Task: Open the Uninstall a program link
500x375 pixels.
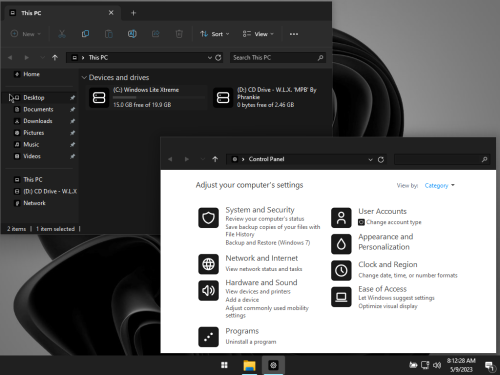Action: point(251,342)
